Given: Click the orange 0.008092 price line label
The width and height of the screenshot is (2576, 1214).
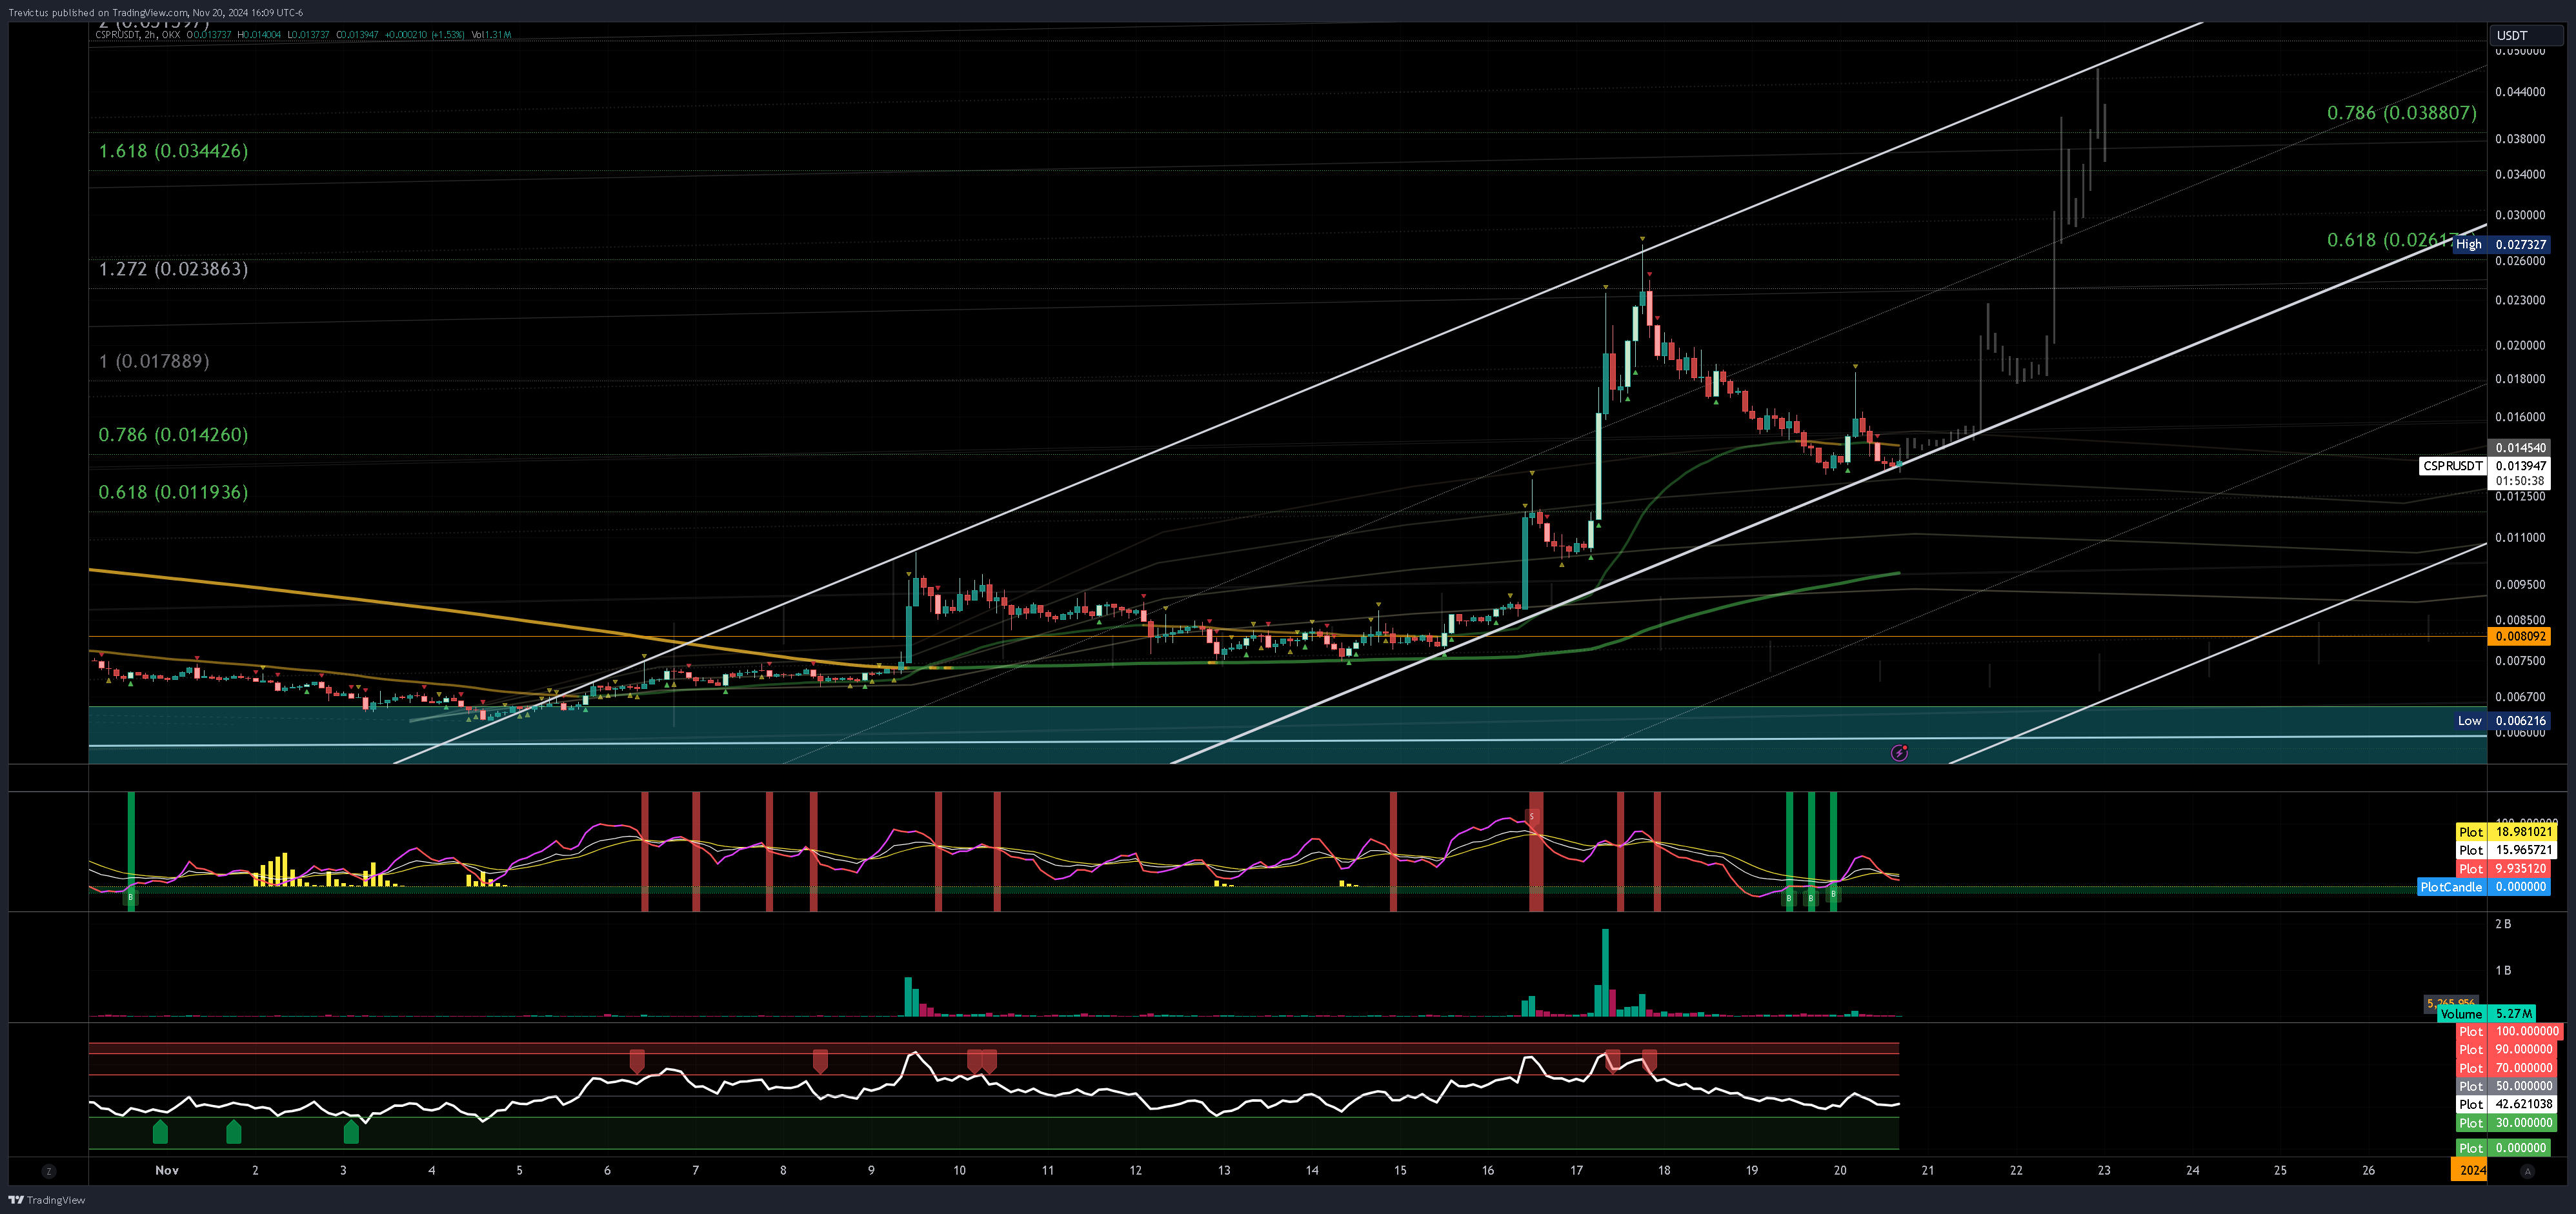Looking at the screenshot, I should click(x=2519, y=636).
